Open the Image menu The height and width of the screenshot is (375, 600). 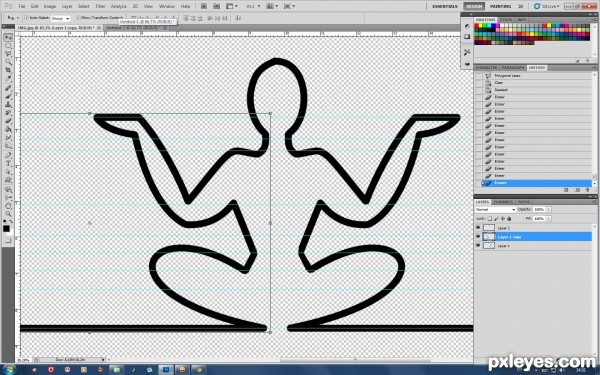(50, 7)
